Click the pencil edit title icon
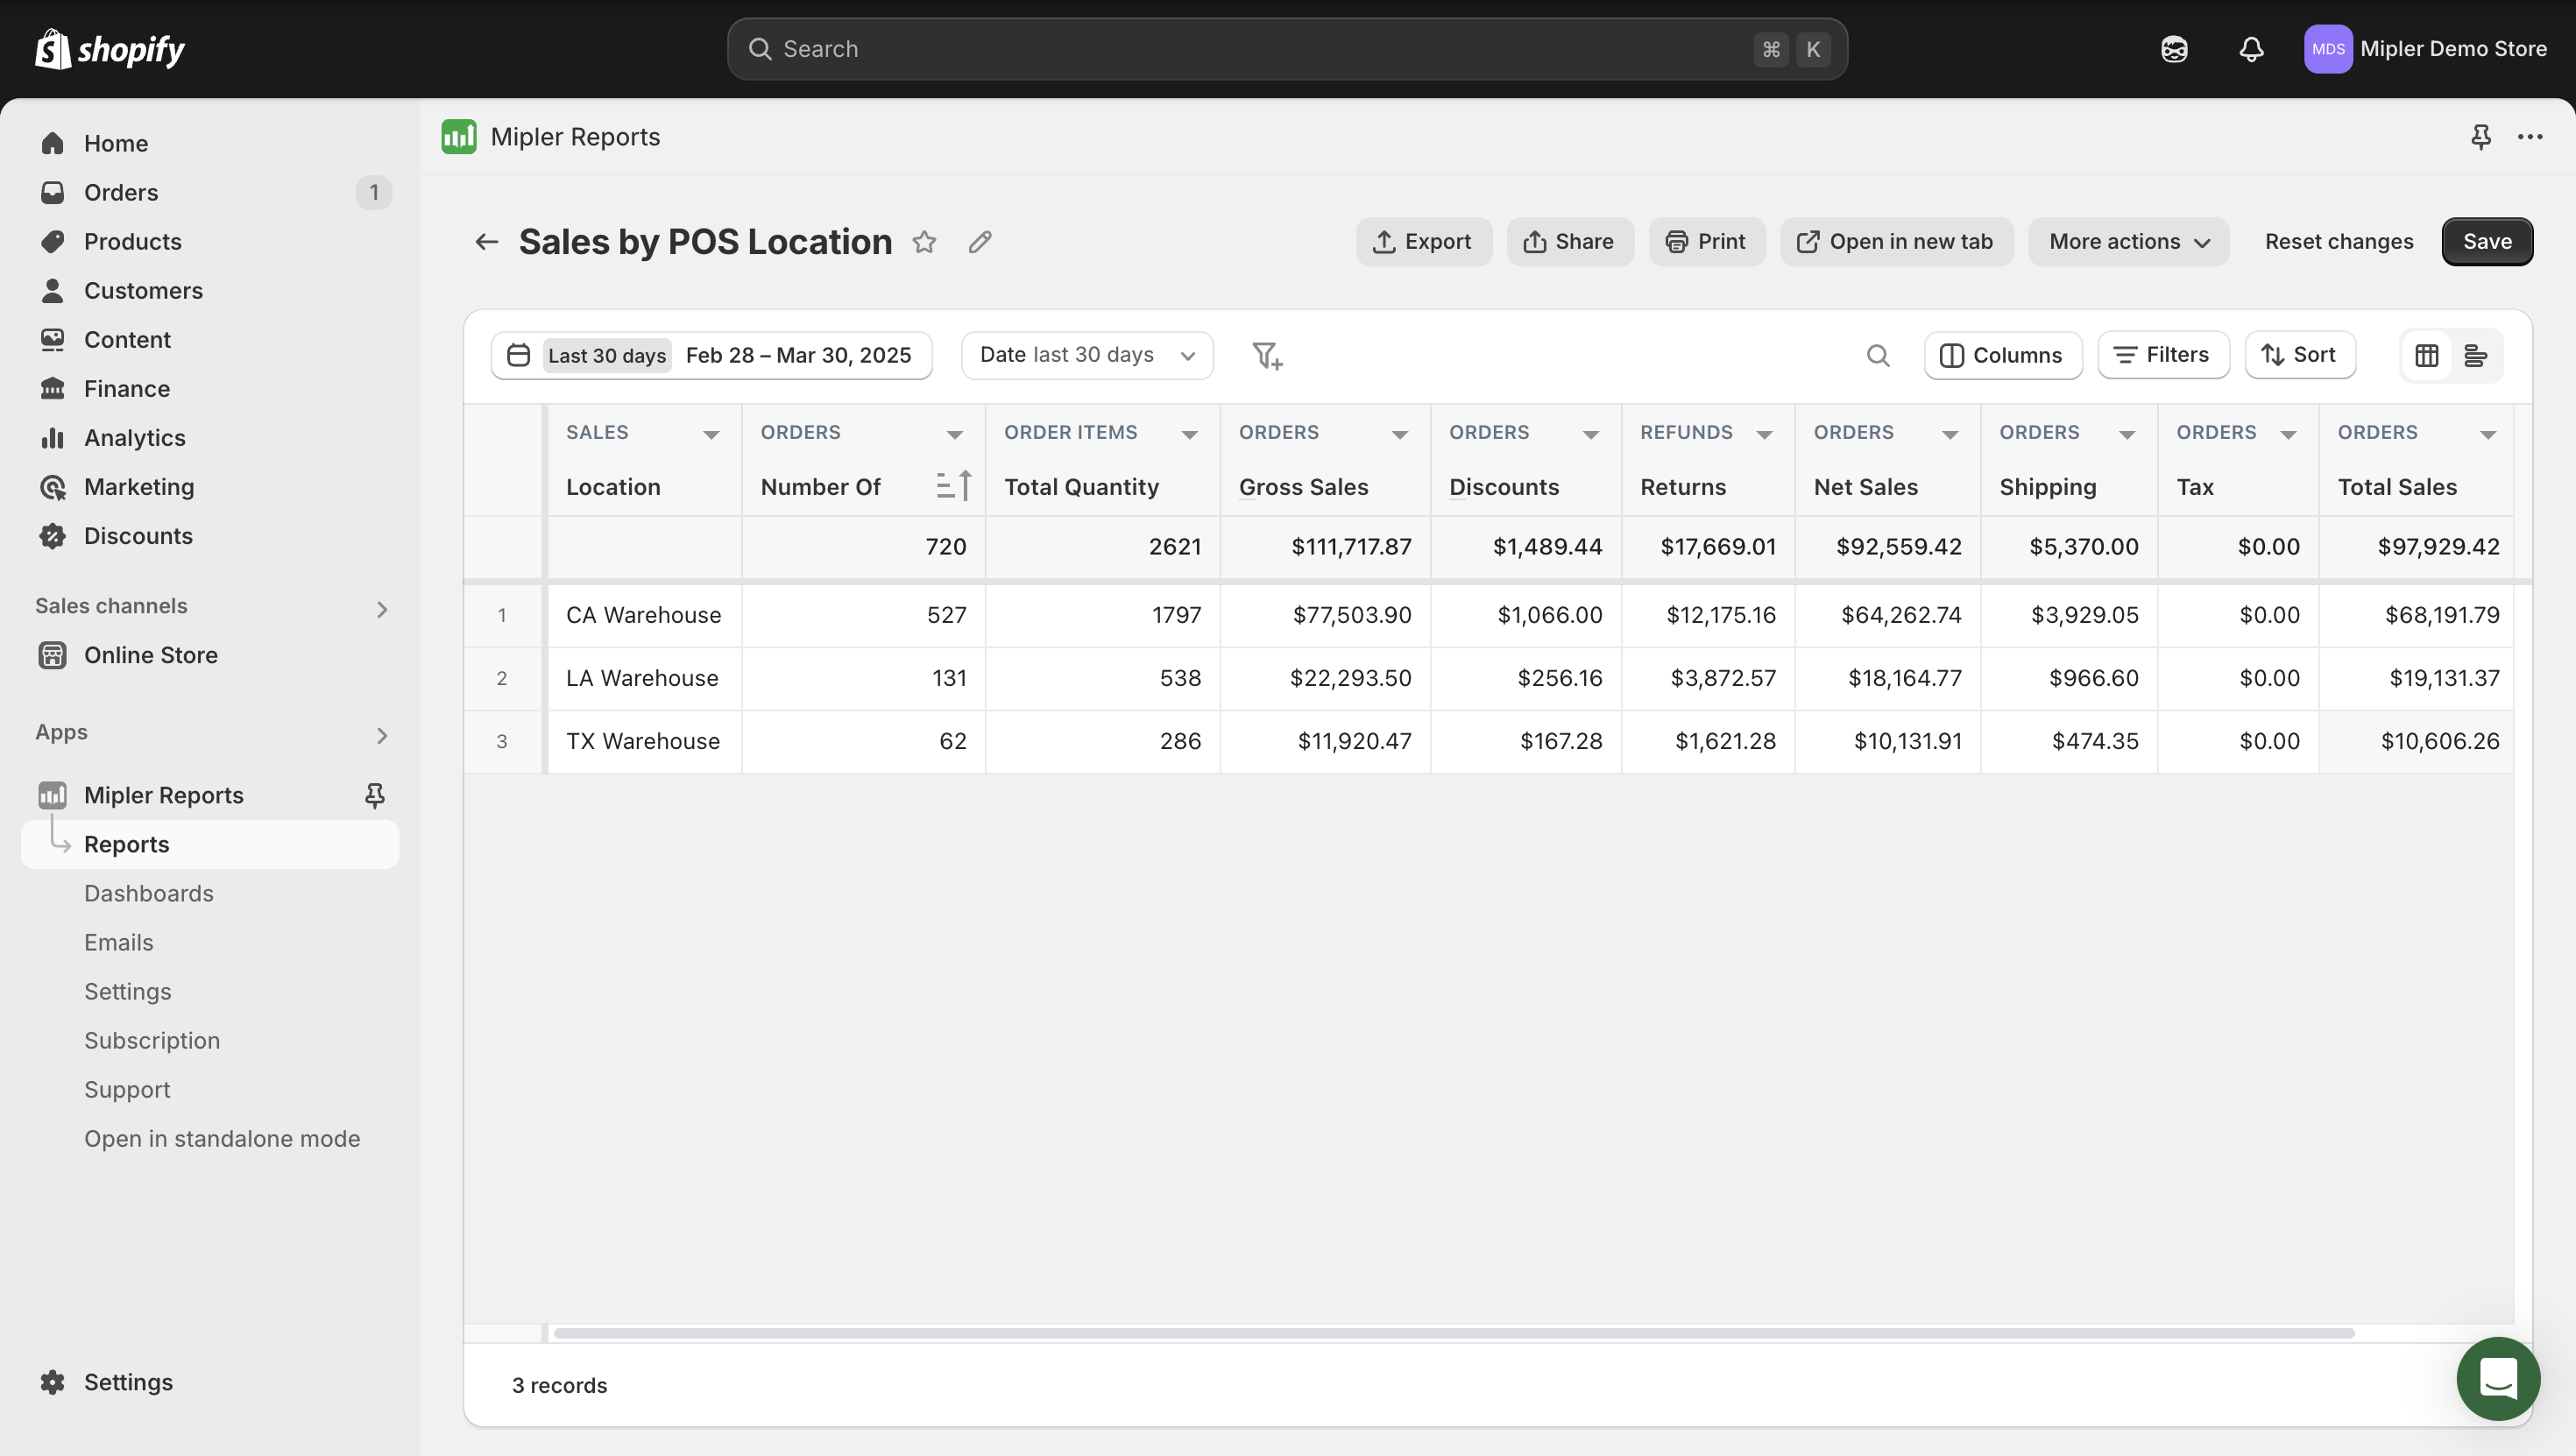This screenshot has width=2576, height=1456. point(980,242)
